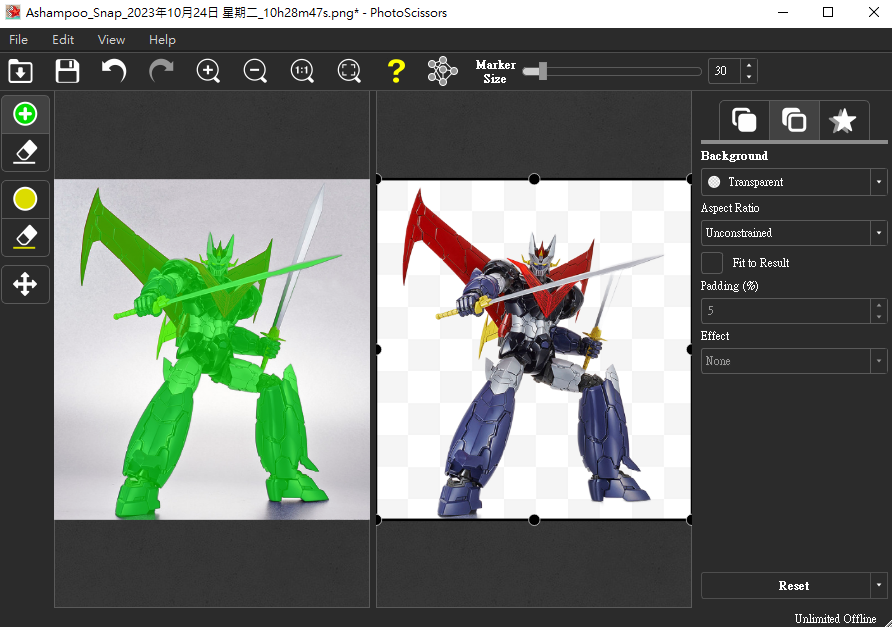The width and height of the screenshot is (892, 627).
Task: Select the move/pan tool
Action: point(25,284)
